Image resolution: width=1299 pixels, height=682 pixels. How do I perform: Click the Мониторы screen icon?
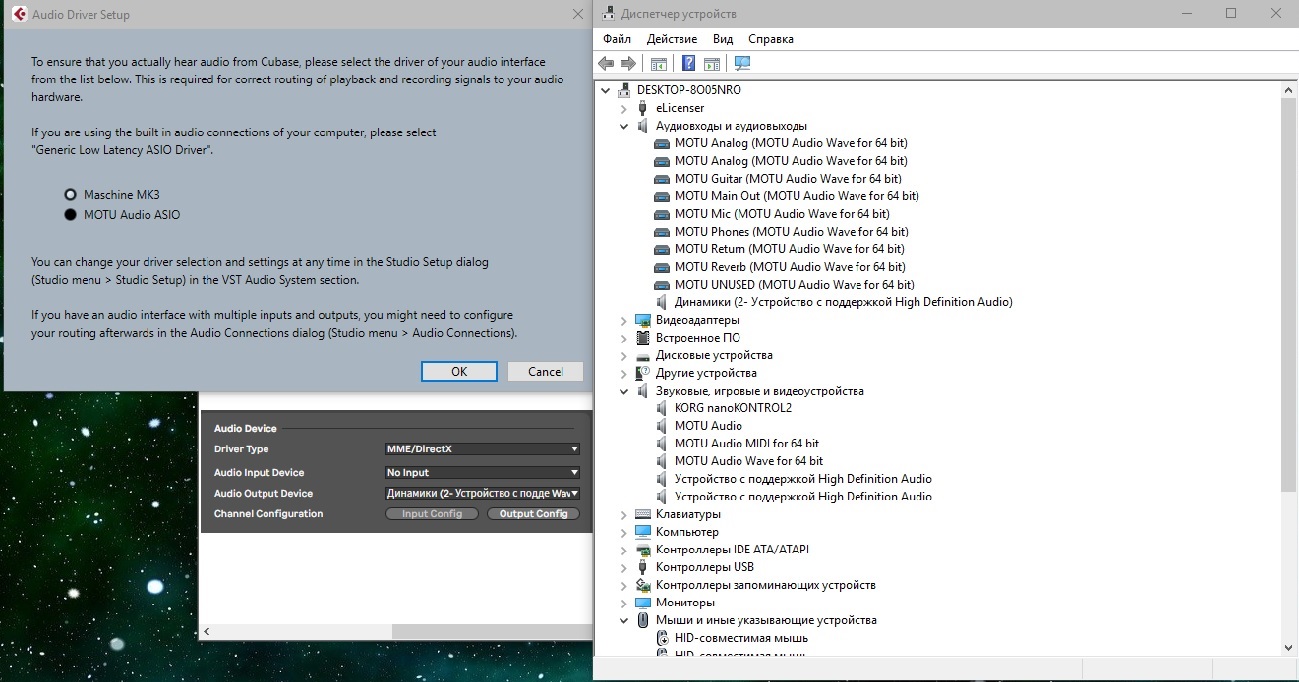pos(643,603)
